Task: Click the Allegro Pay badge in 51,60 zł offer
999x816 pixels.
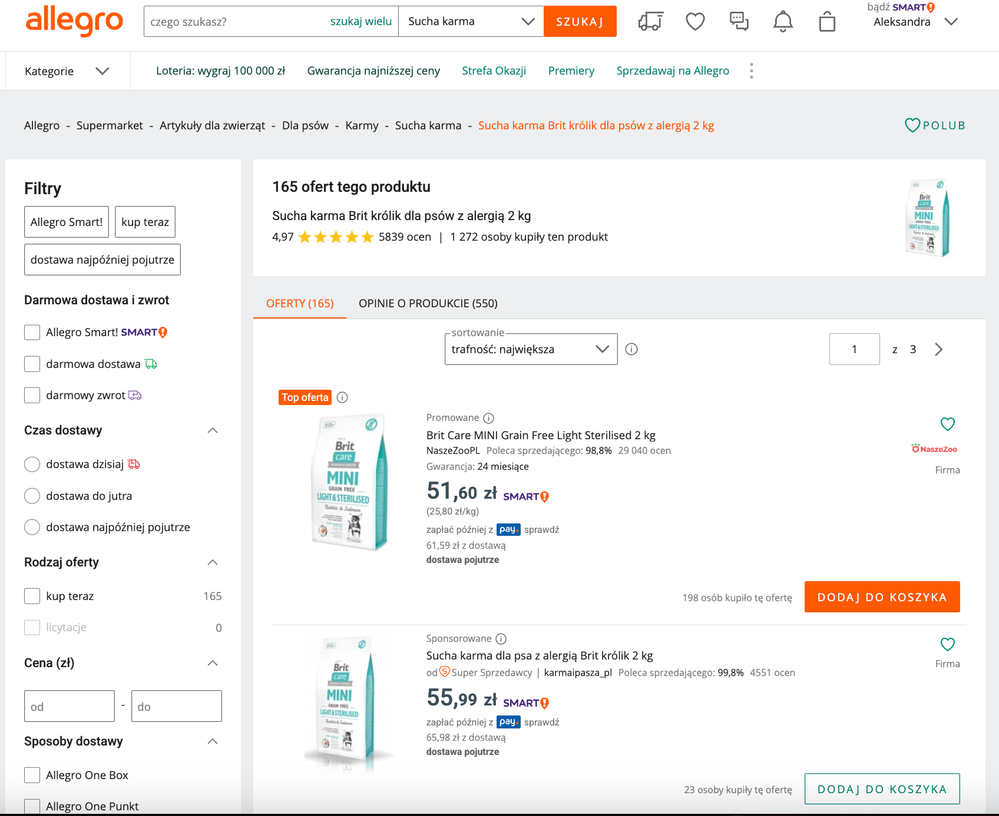Action: (x=508, y=529)
